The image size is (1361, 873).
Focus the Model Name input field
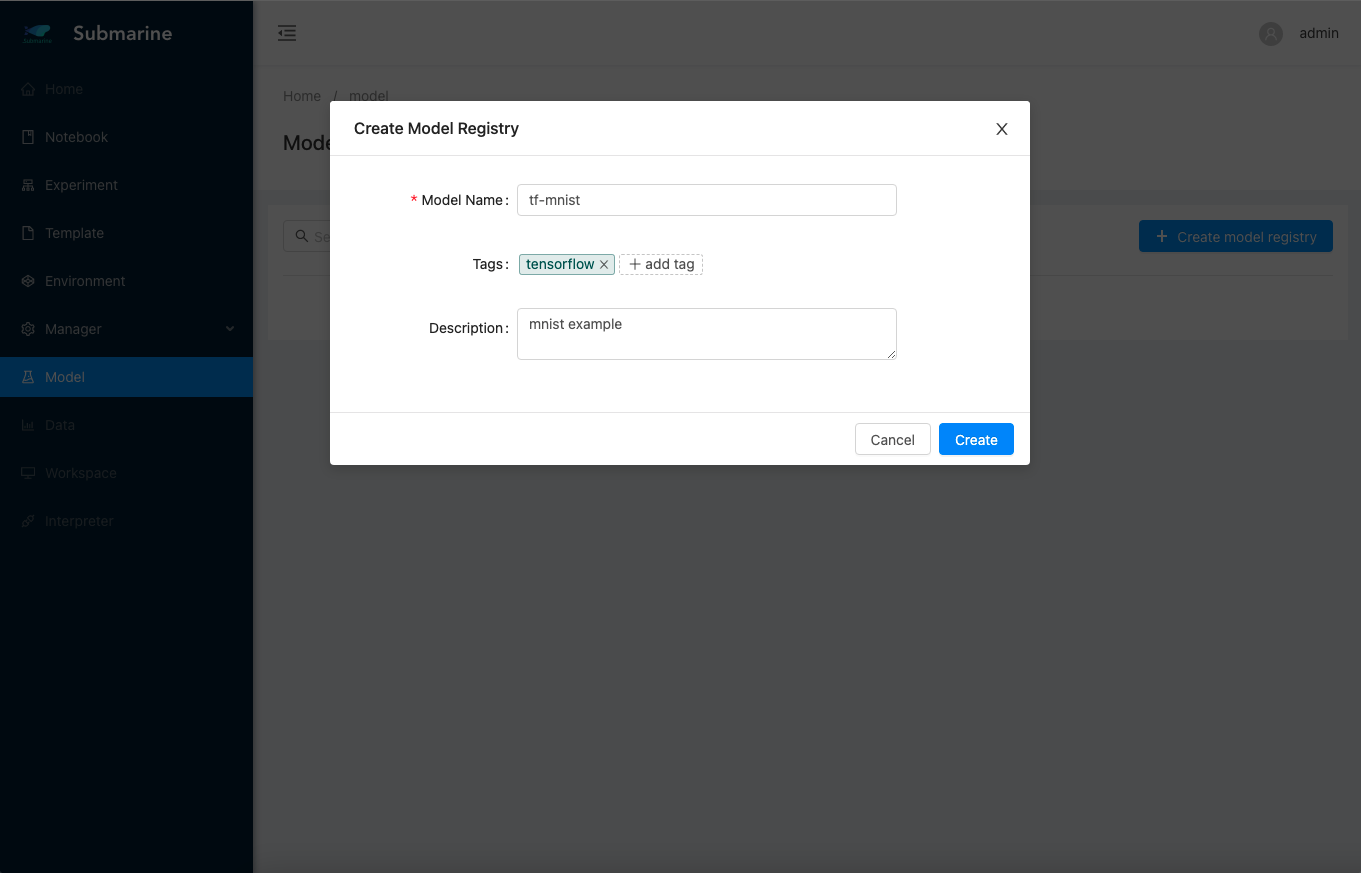point(706,200)
